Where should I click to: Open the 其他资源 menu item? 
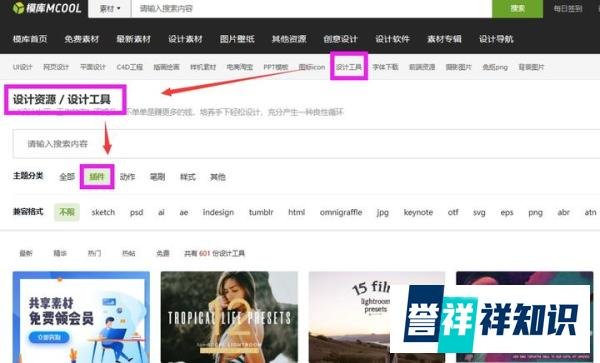point(289,39)
